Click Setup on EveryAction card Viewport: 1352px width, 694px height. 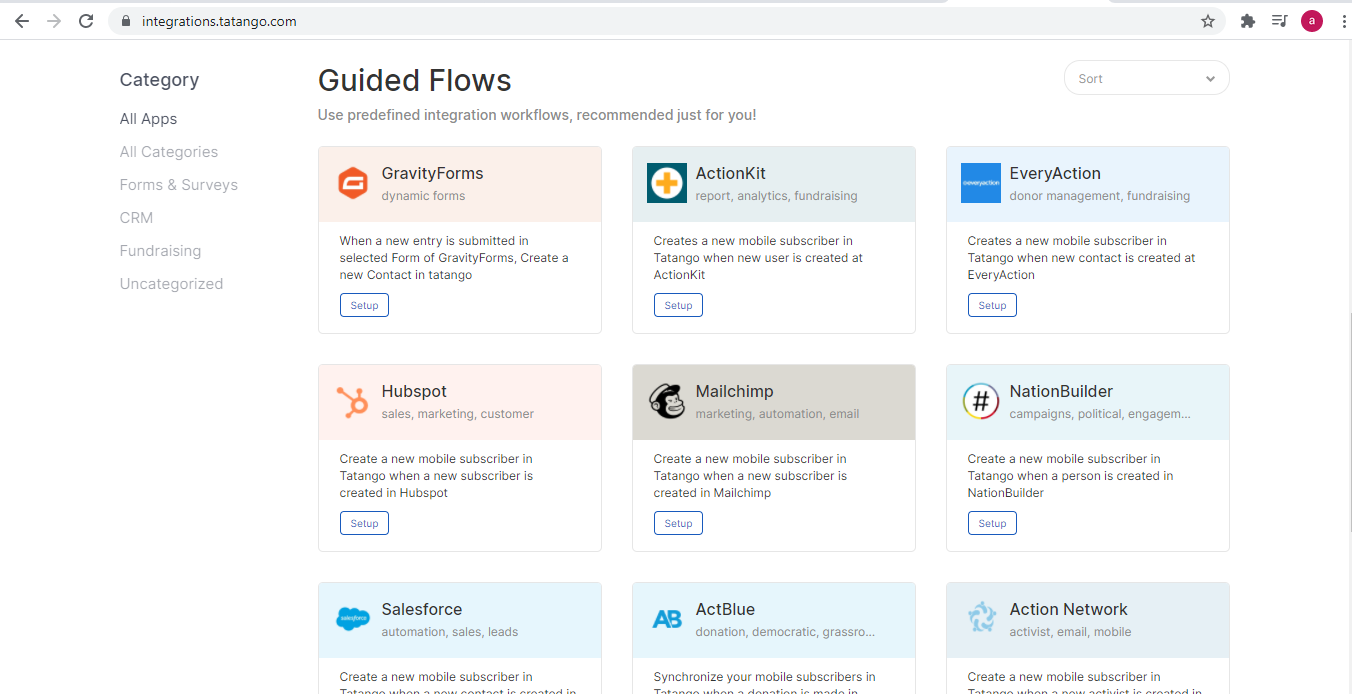(992, 305)
